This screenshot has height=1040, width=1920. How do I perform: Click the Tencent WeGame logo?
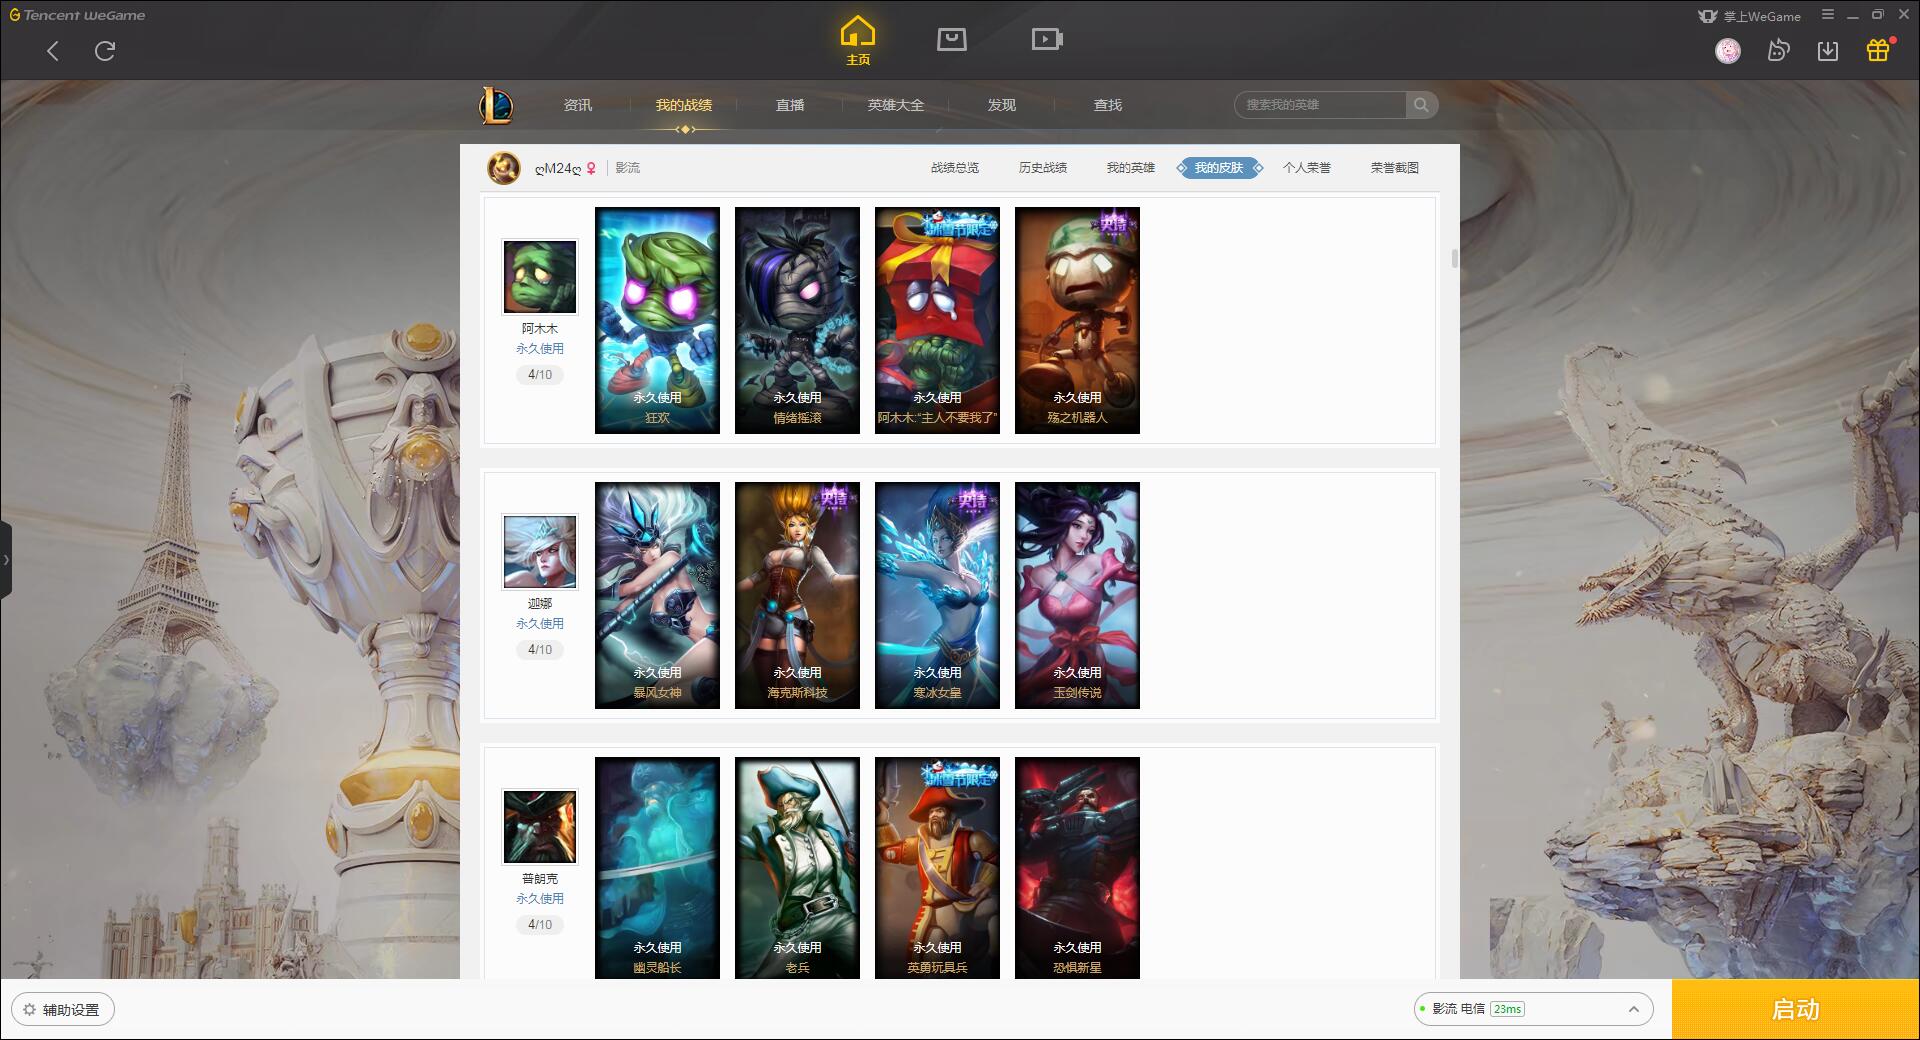click(x=77, y=15)
